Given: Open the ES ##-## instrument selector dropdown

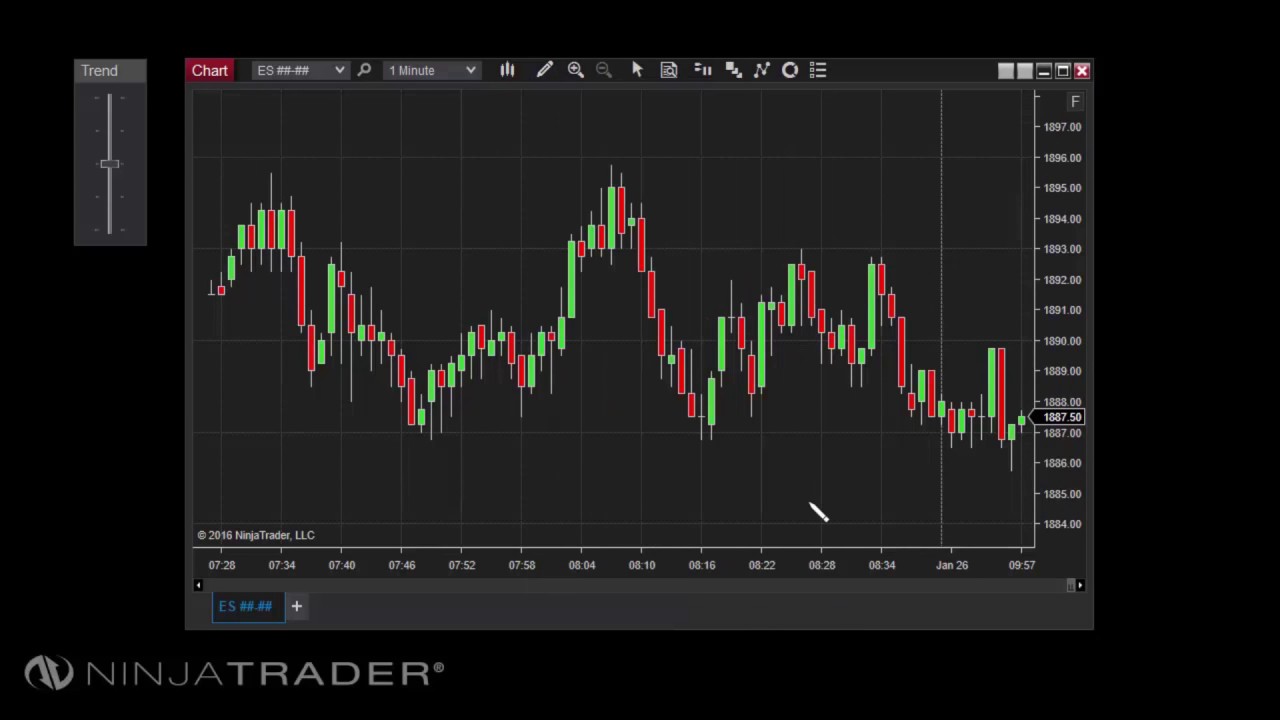Looking at the screenshot, I should (299, 70).
